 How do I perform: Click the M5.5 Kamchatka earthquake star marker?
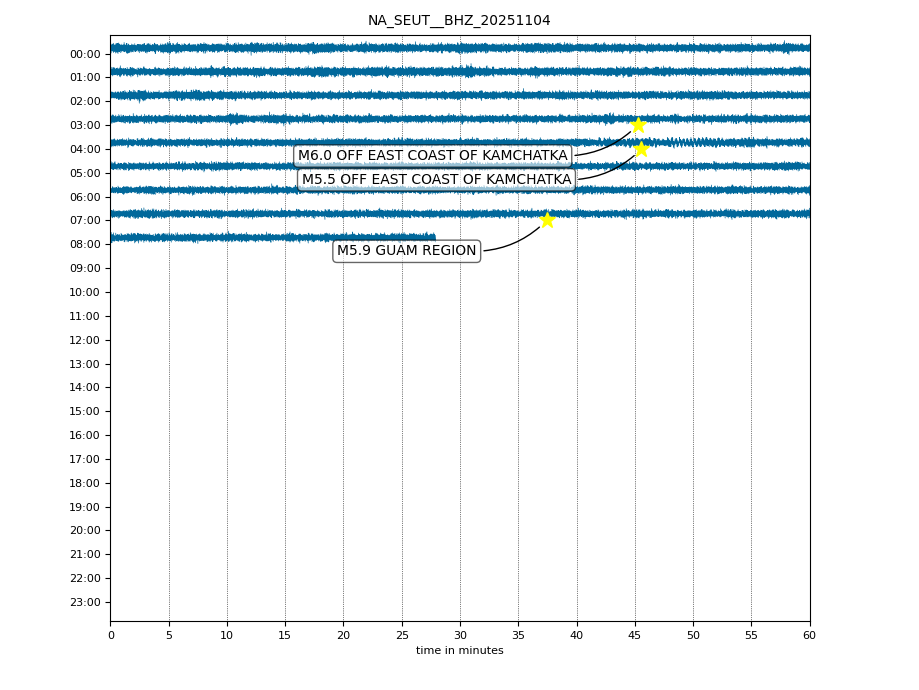[641, 149]
